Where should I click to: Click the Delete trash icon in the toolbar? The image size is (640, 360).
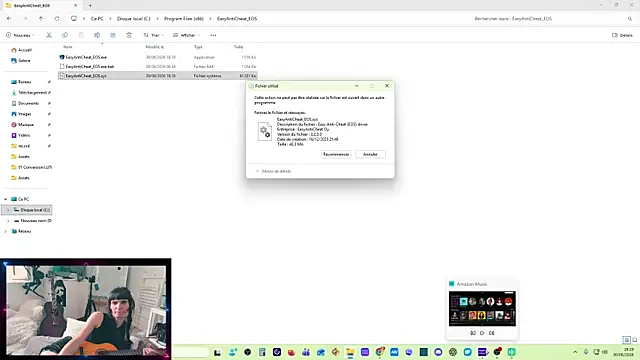129,35
